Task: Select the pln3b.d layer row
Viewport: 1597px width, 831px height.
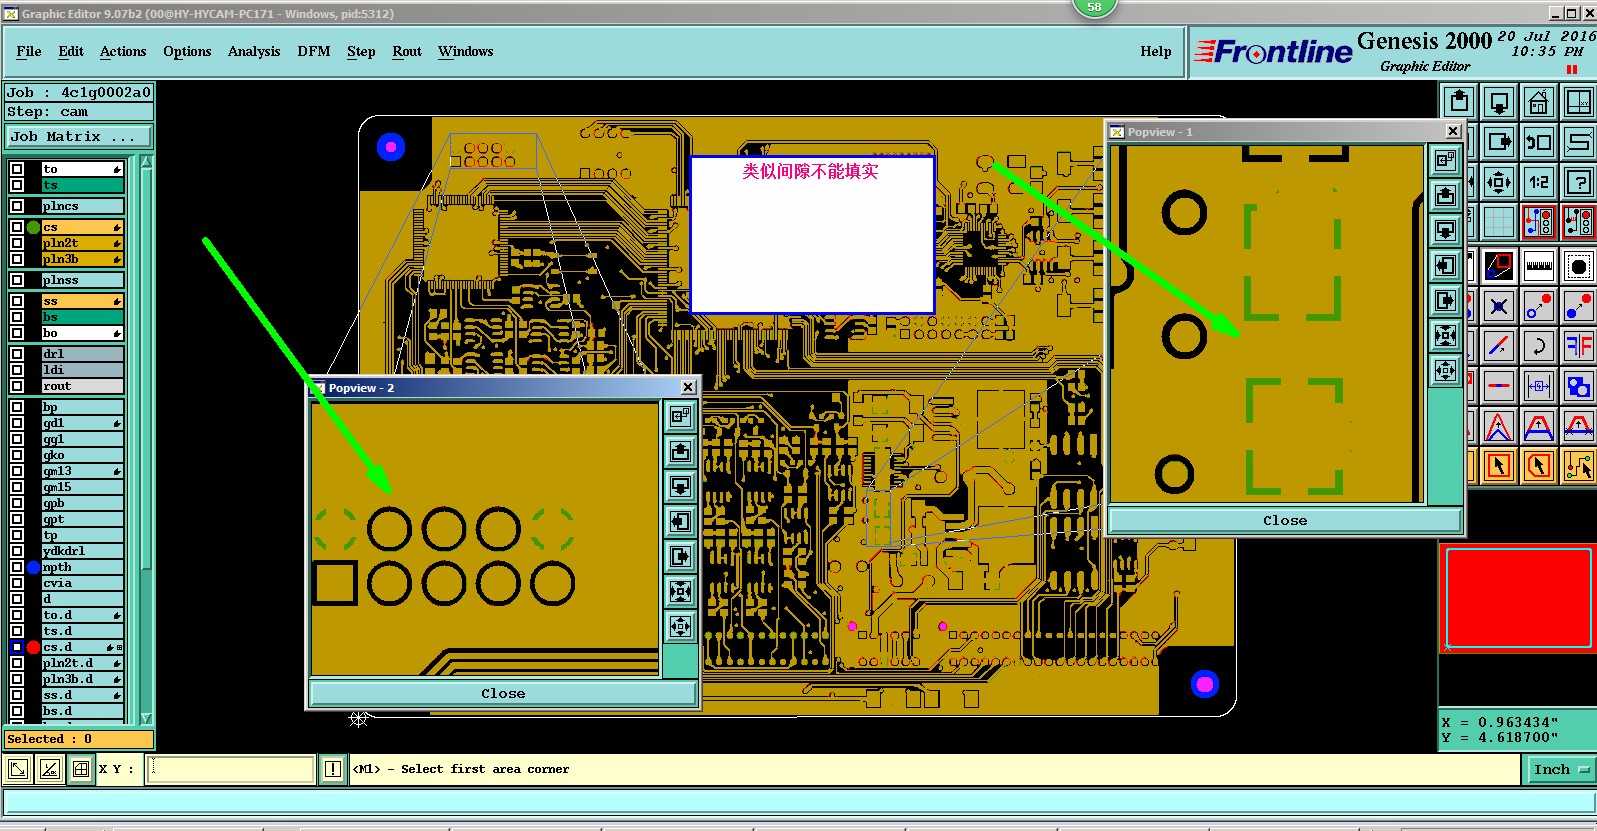Action: [82, 679]
